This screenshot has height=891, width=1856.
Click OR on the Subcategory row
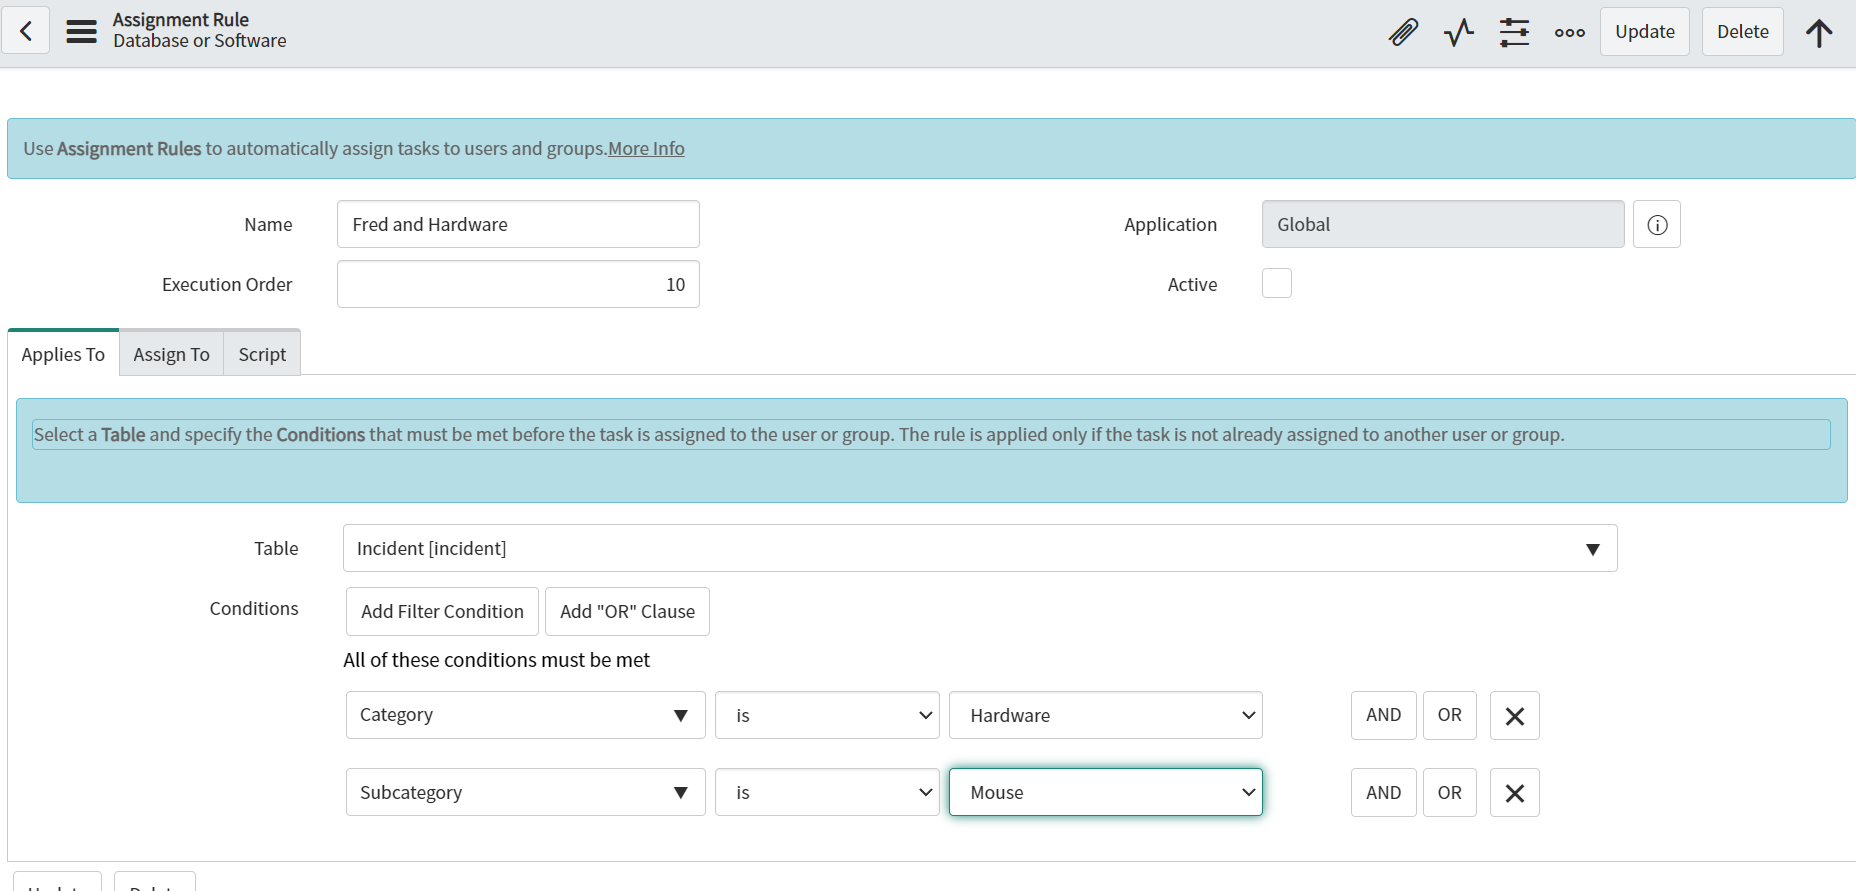1450,793
